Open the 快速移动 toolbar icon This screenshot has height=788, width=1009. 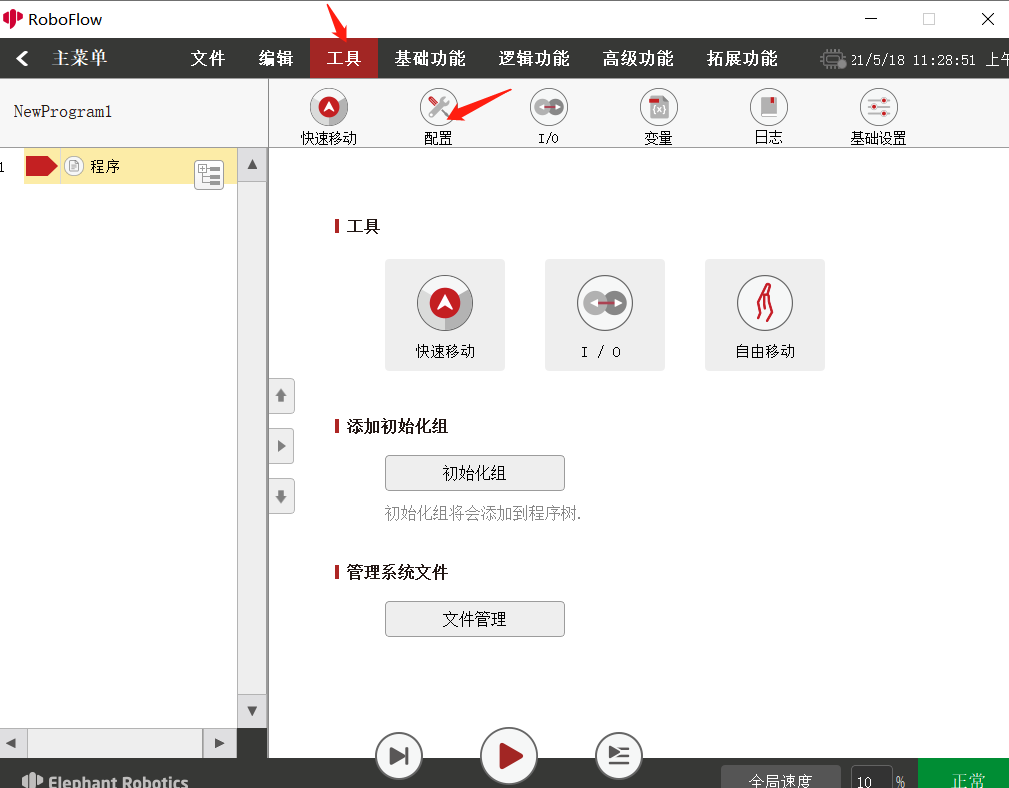point(329,107)
